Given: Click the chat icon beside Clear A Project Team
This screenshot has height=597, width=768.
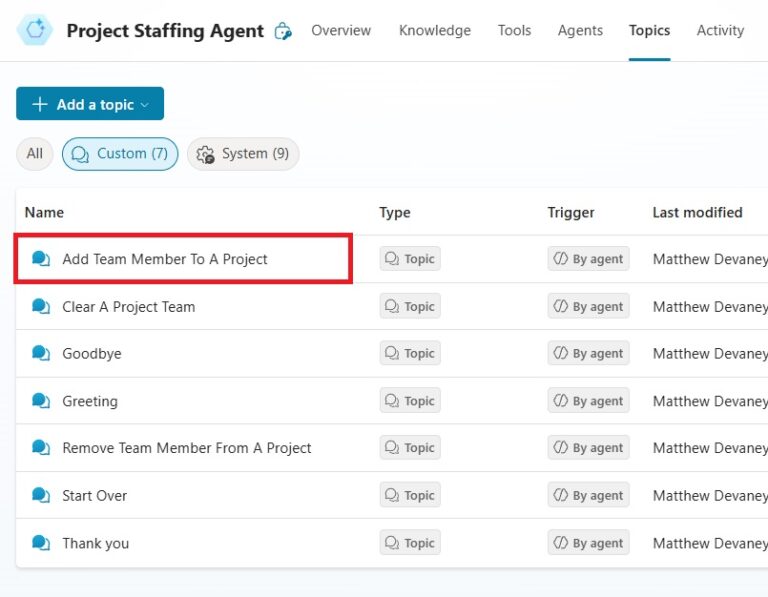Looking at the screenshot, I should coord(41,307).
